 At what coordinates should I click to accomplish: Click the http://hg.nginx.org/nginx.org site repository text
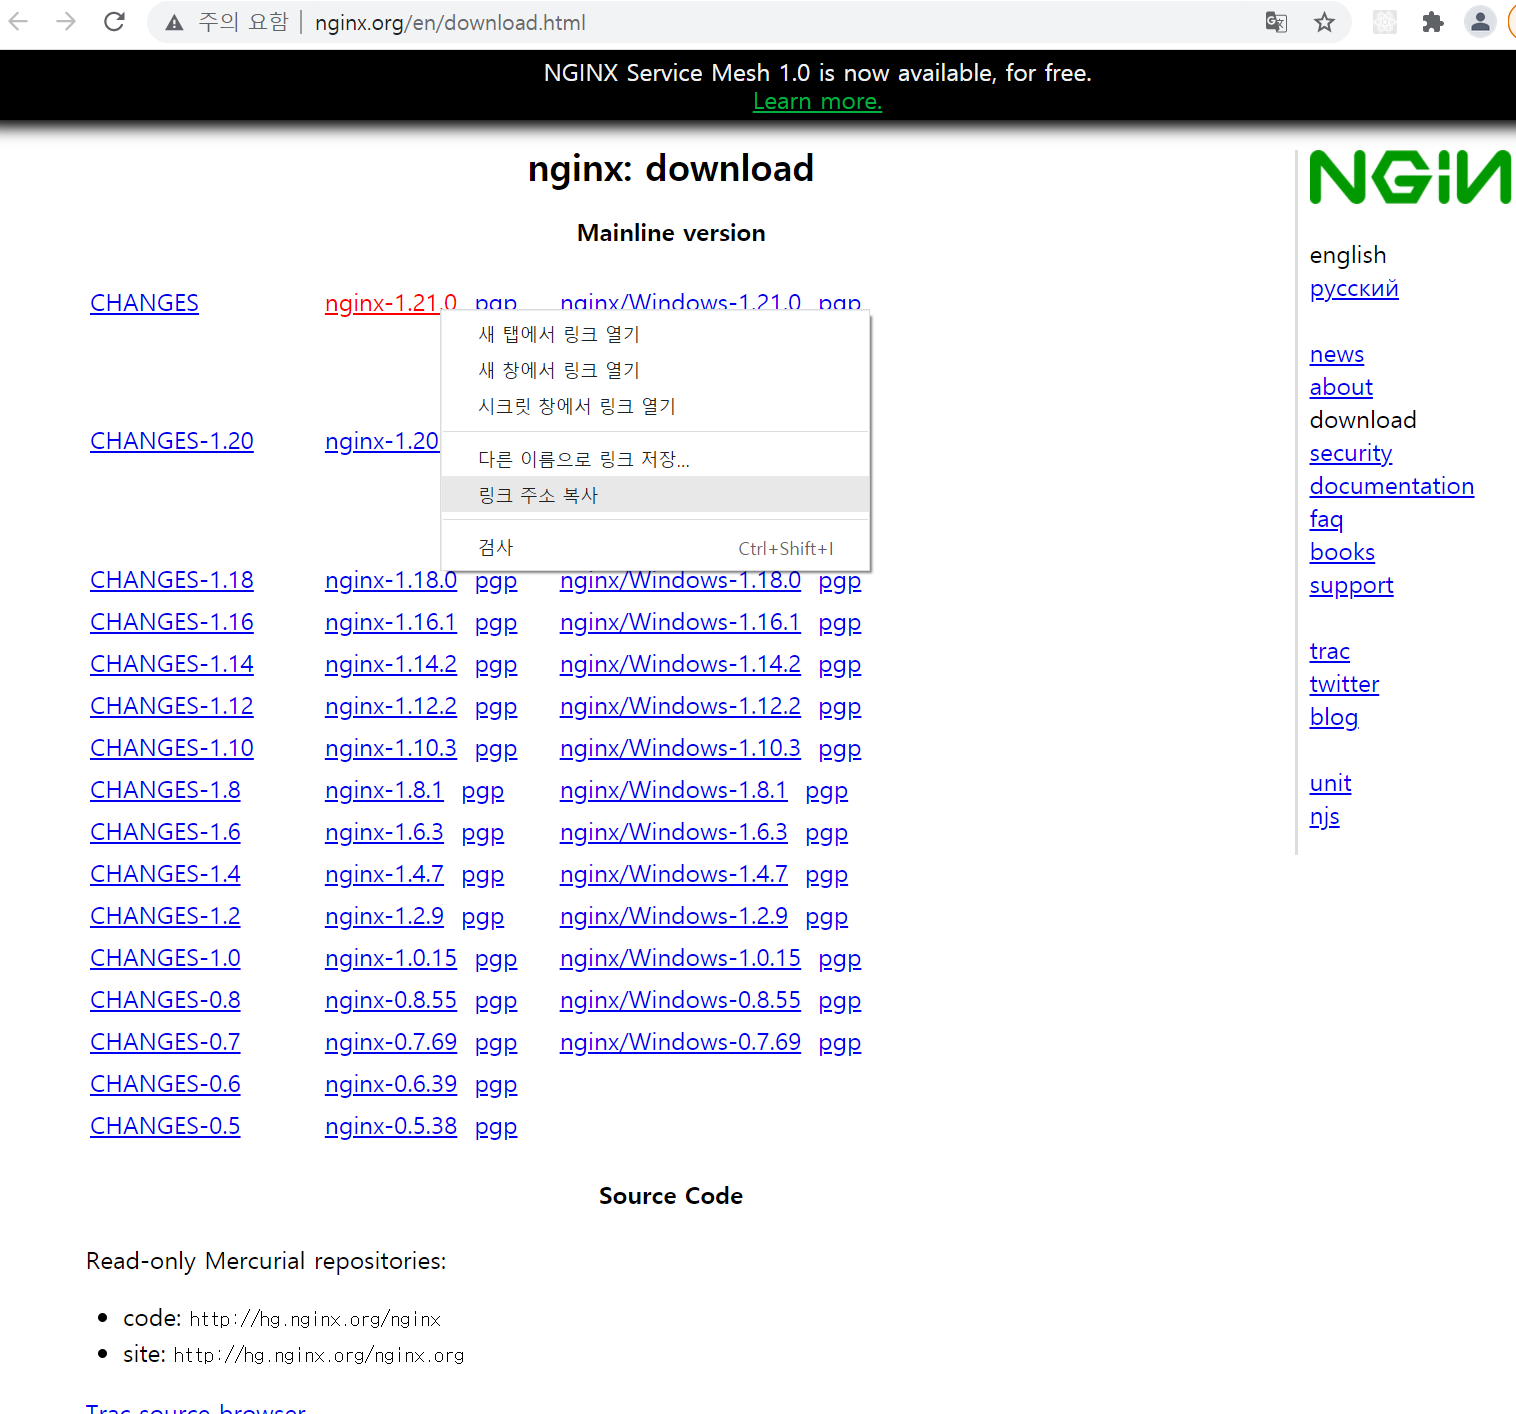click(x=319, y=1355)
